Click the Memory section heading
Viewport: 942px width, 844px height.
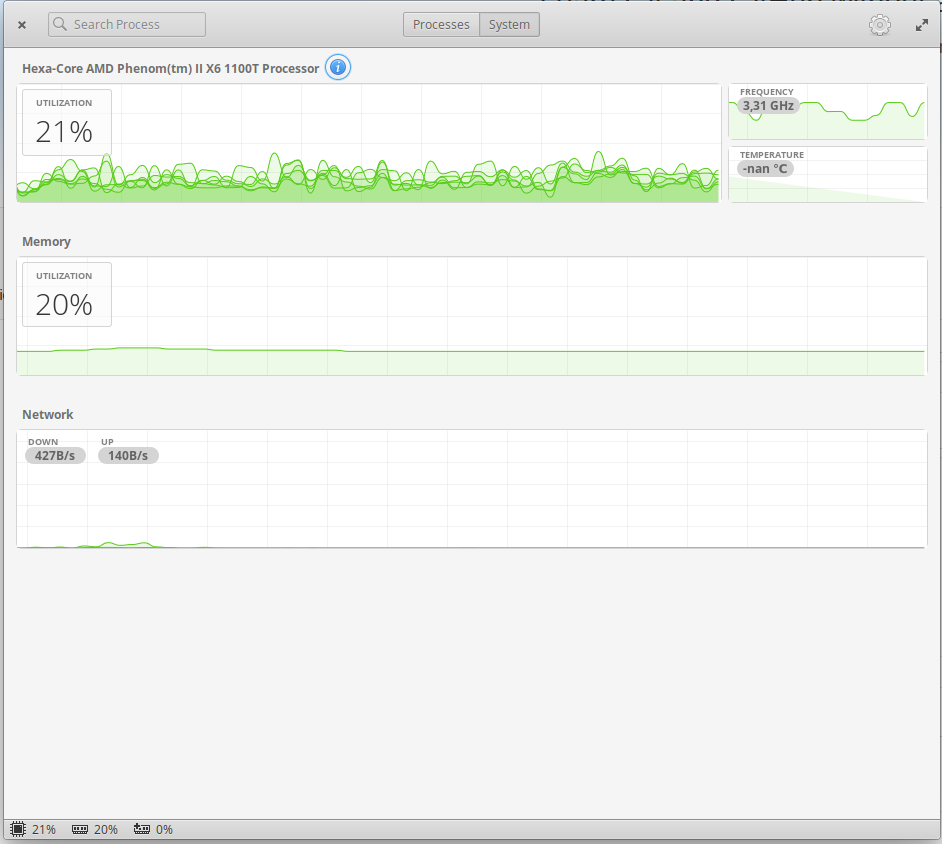[46, 241]
